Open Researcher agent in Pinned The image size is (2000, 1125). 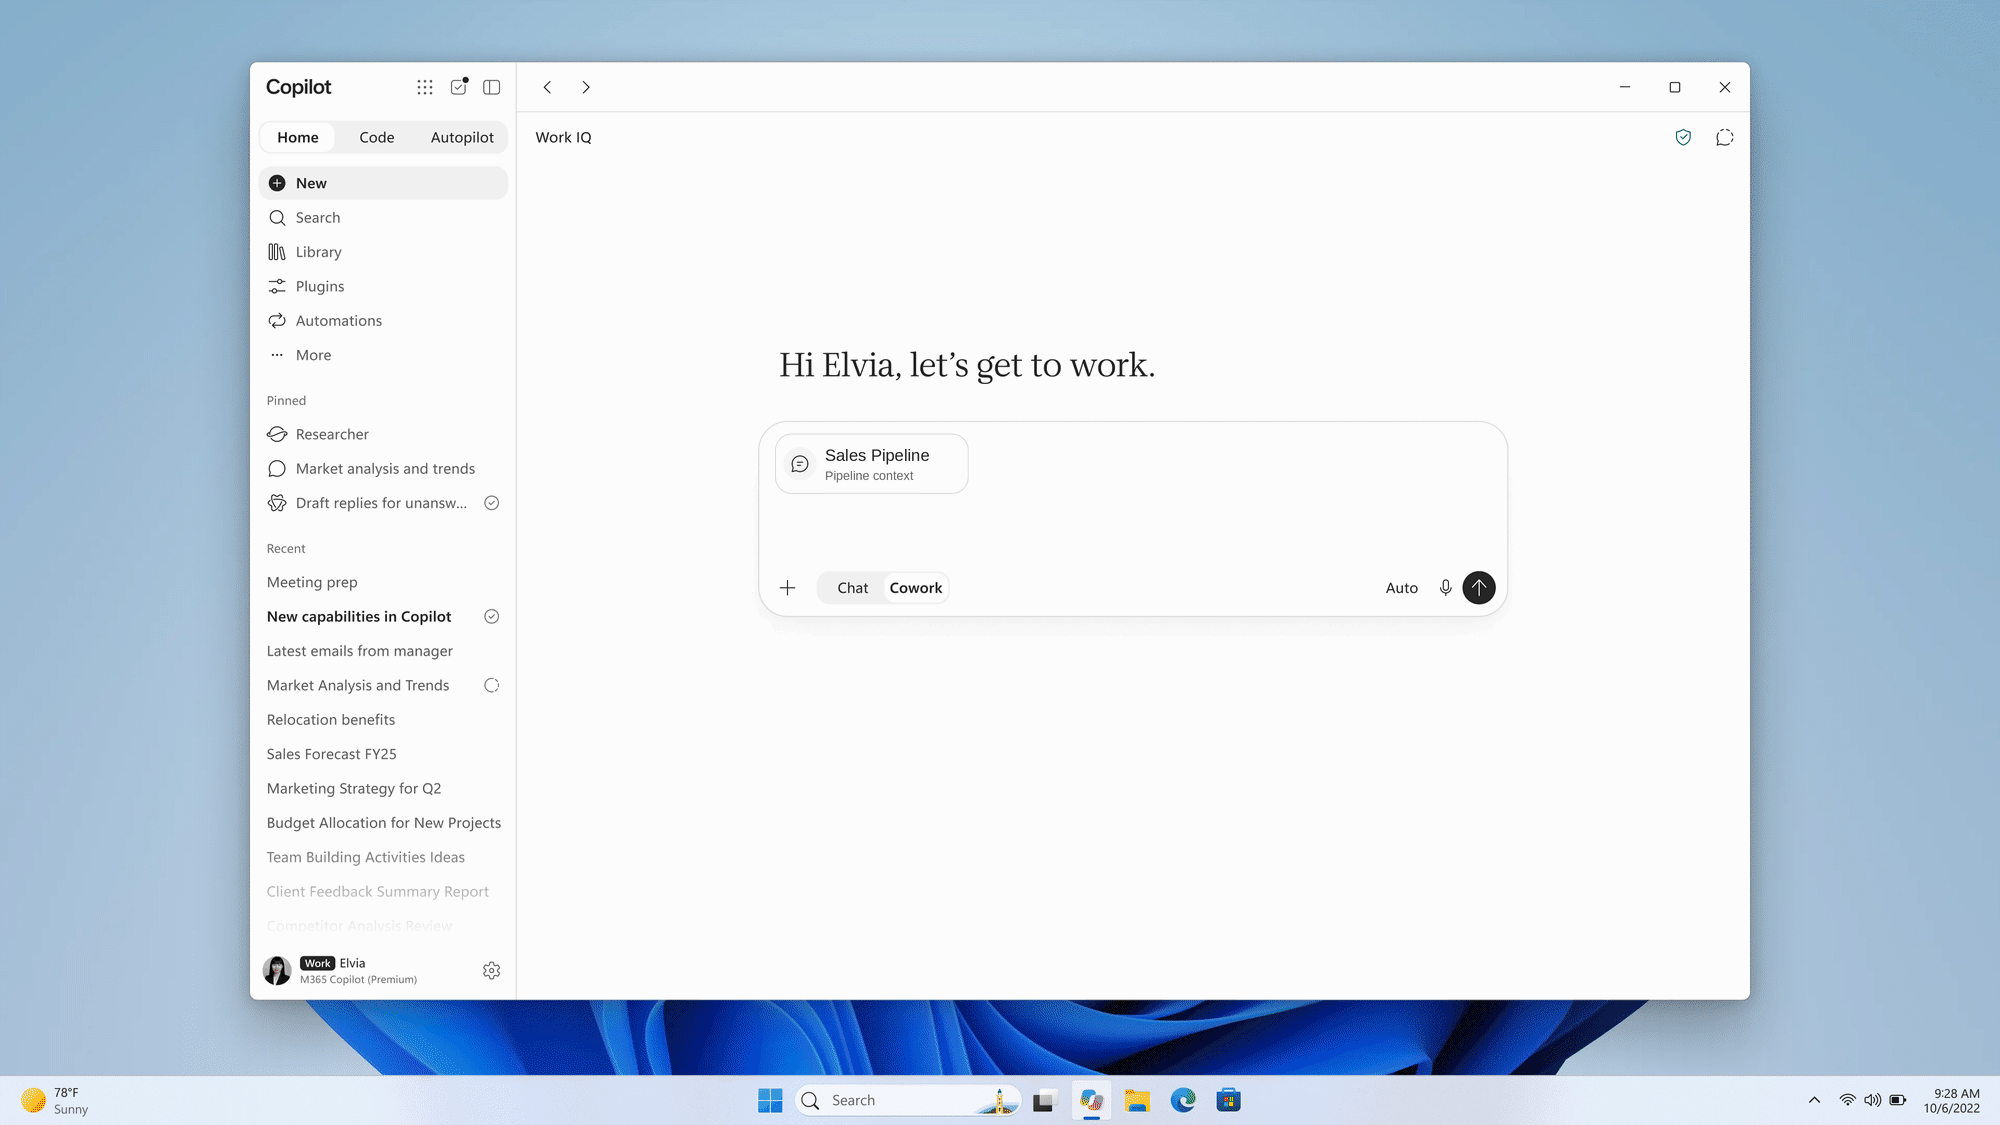click(x=384, y=434)
